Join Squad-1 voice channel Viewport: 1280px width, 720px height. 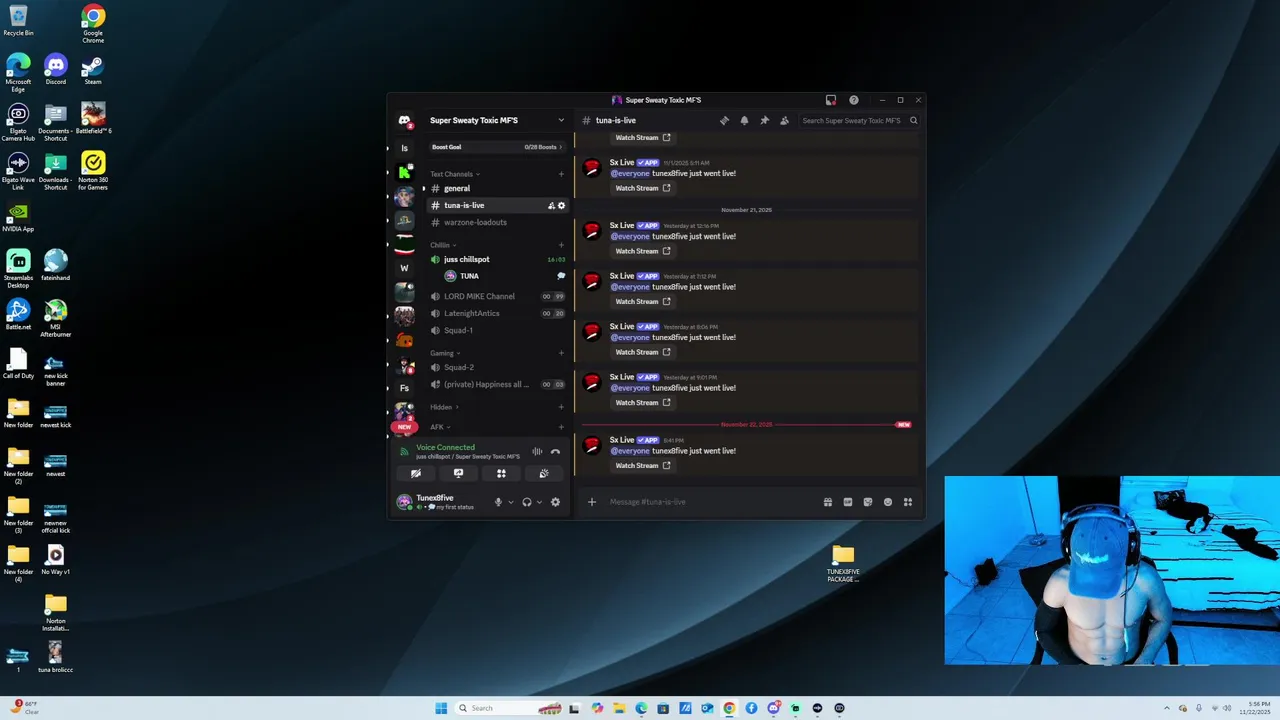point(497,330)
